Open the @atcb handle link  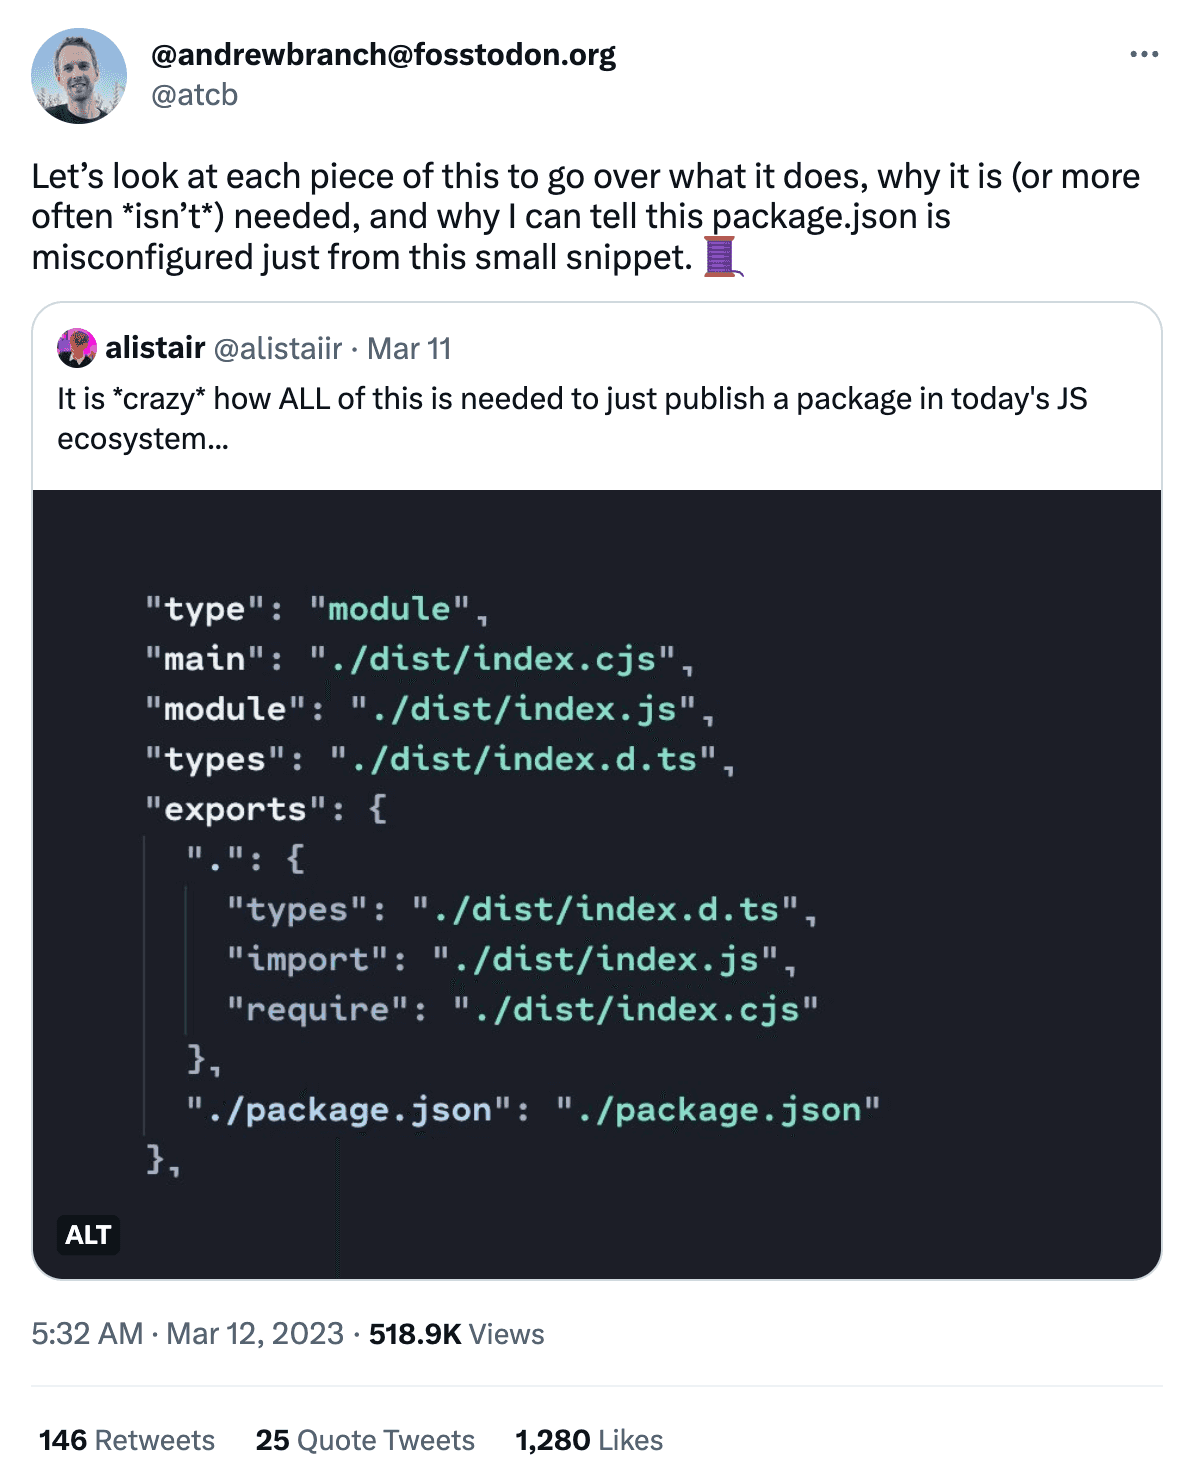pyautogui.click(x=194, y=95)
